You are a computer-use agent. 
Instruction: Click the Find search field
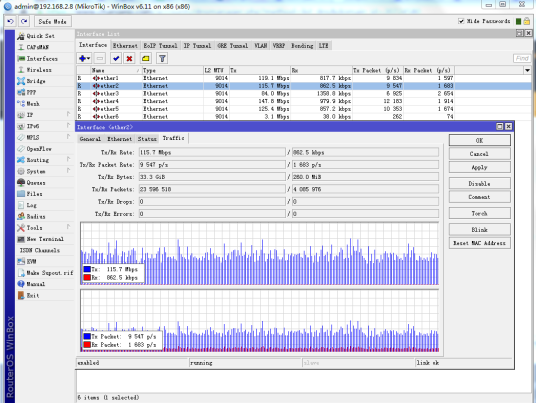522,58
